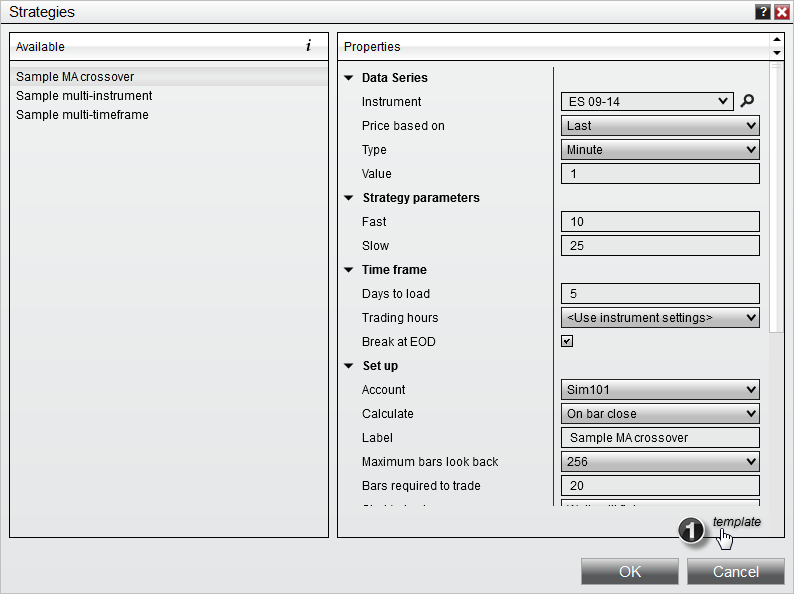
Task: Collapse the Set up section
Action: coord(349,366)
